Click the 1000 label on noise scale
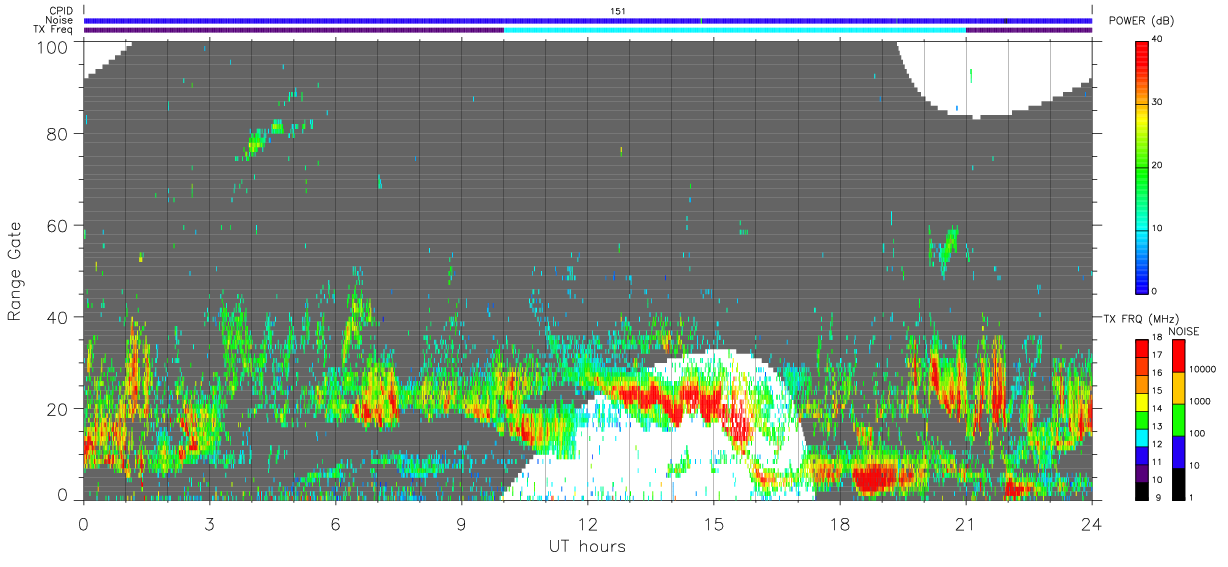1228x567 pixels. click(x=1200, y=401)
